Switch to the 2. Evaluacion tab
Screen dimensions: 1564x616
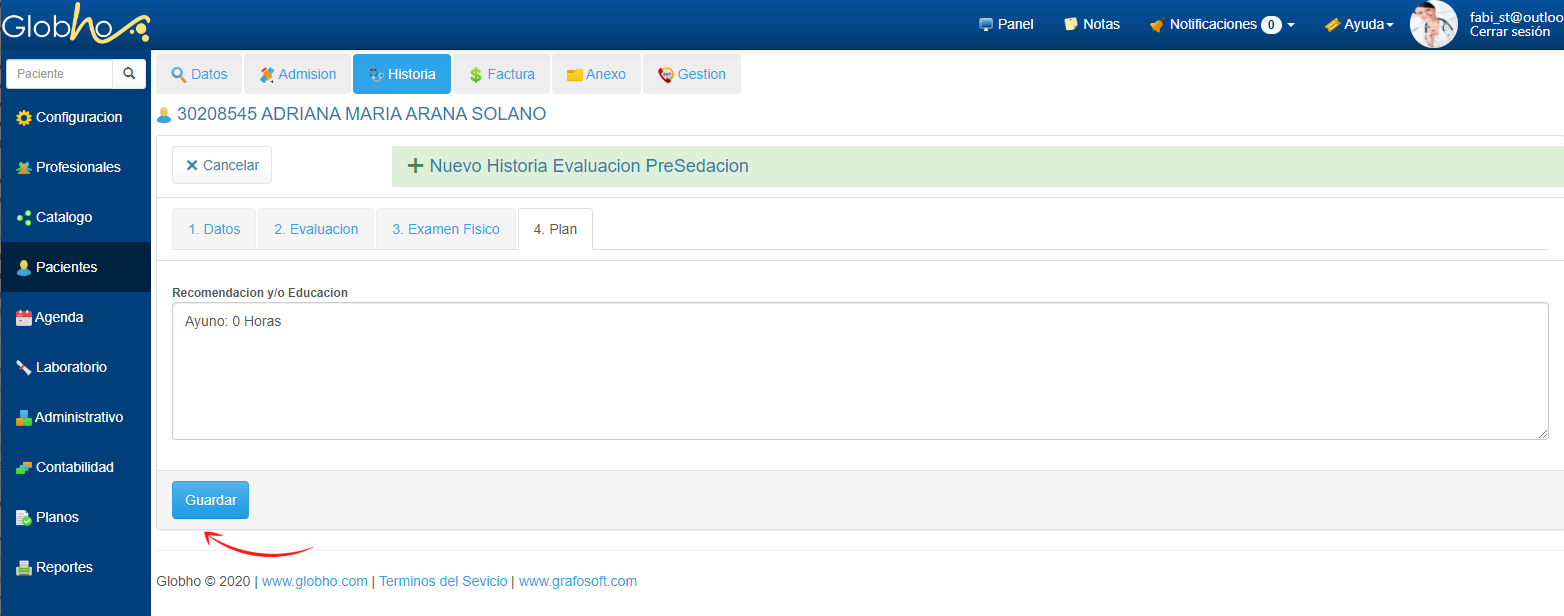(316, 229)
